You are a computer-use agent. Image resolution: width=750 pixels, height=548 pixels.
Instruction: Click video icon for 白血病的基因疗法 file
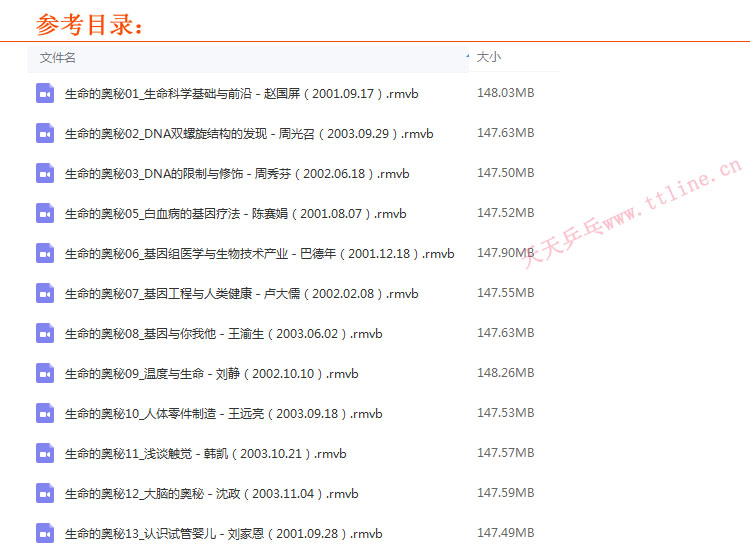tap(44, 213)
